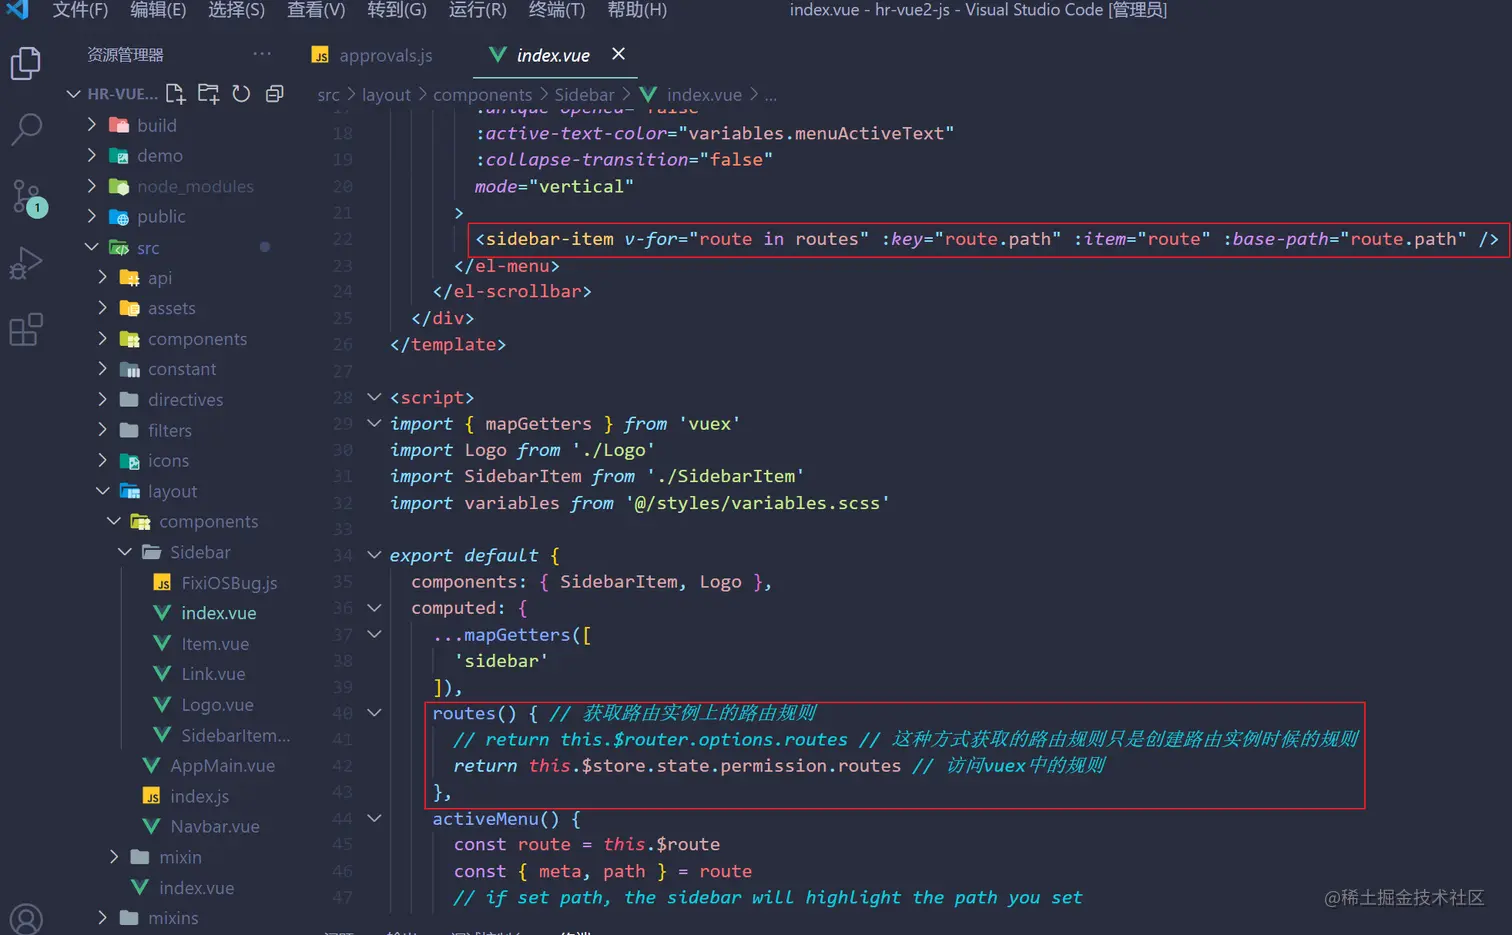Click the VS Code logo icon
Image resolution: width=1512 pixels, height=935 pixels.
click(x=17, y=10)
